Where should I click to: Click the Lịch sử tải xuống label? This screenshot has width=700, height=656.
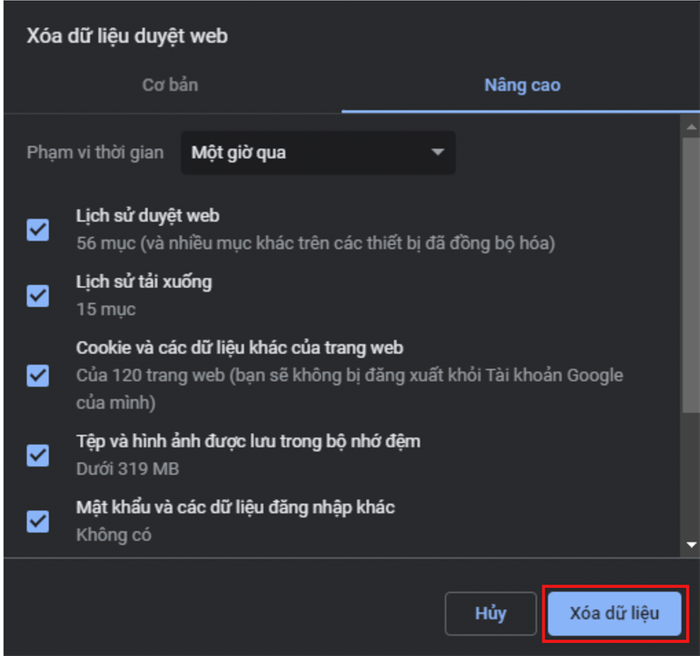(144, 282)
